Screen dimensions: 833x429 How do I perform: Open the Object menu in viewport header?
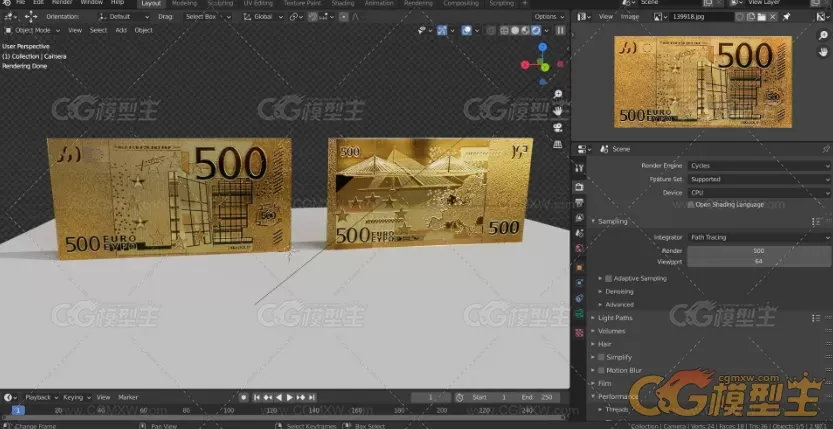click(143, 30)
